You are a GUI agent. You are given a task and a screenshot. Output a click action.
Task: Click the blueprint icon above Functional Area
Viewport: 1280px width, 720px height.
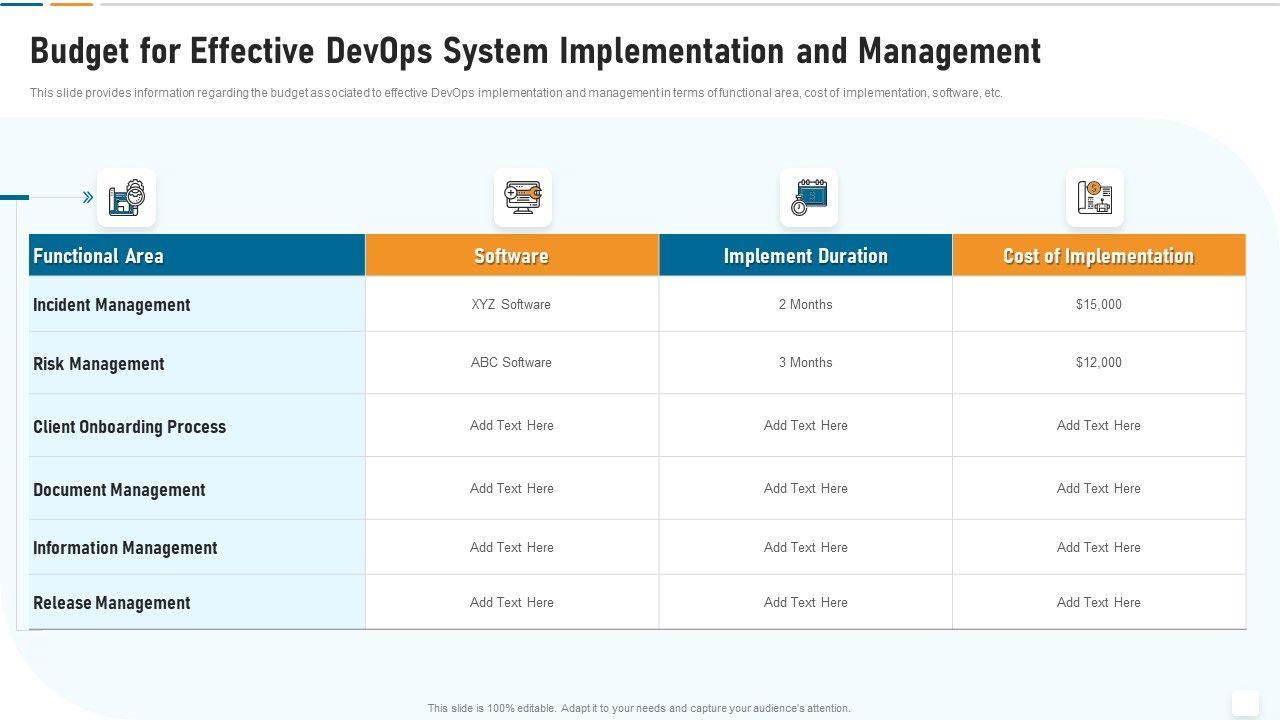click(127, 198)
